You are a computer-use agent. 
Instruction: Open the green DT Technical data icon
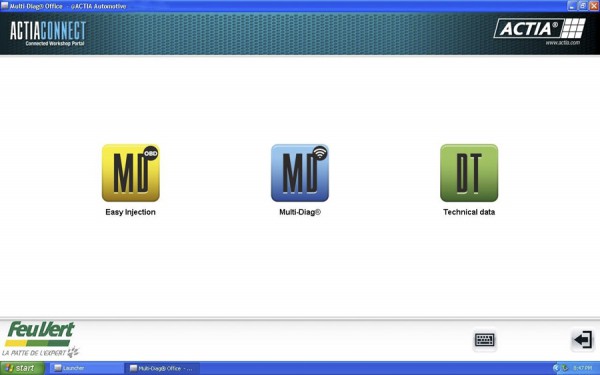(x=469, y=173)
